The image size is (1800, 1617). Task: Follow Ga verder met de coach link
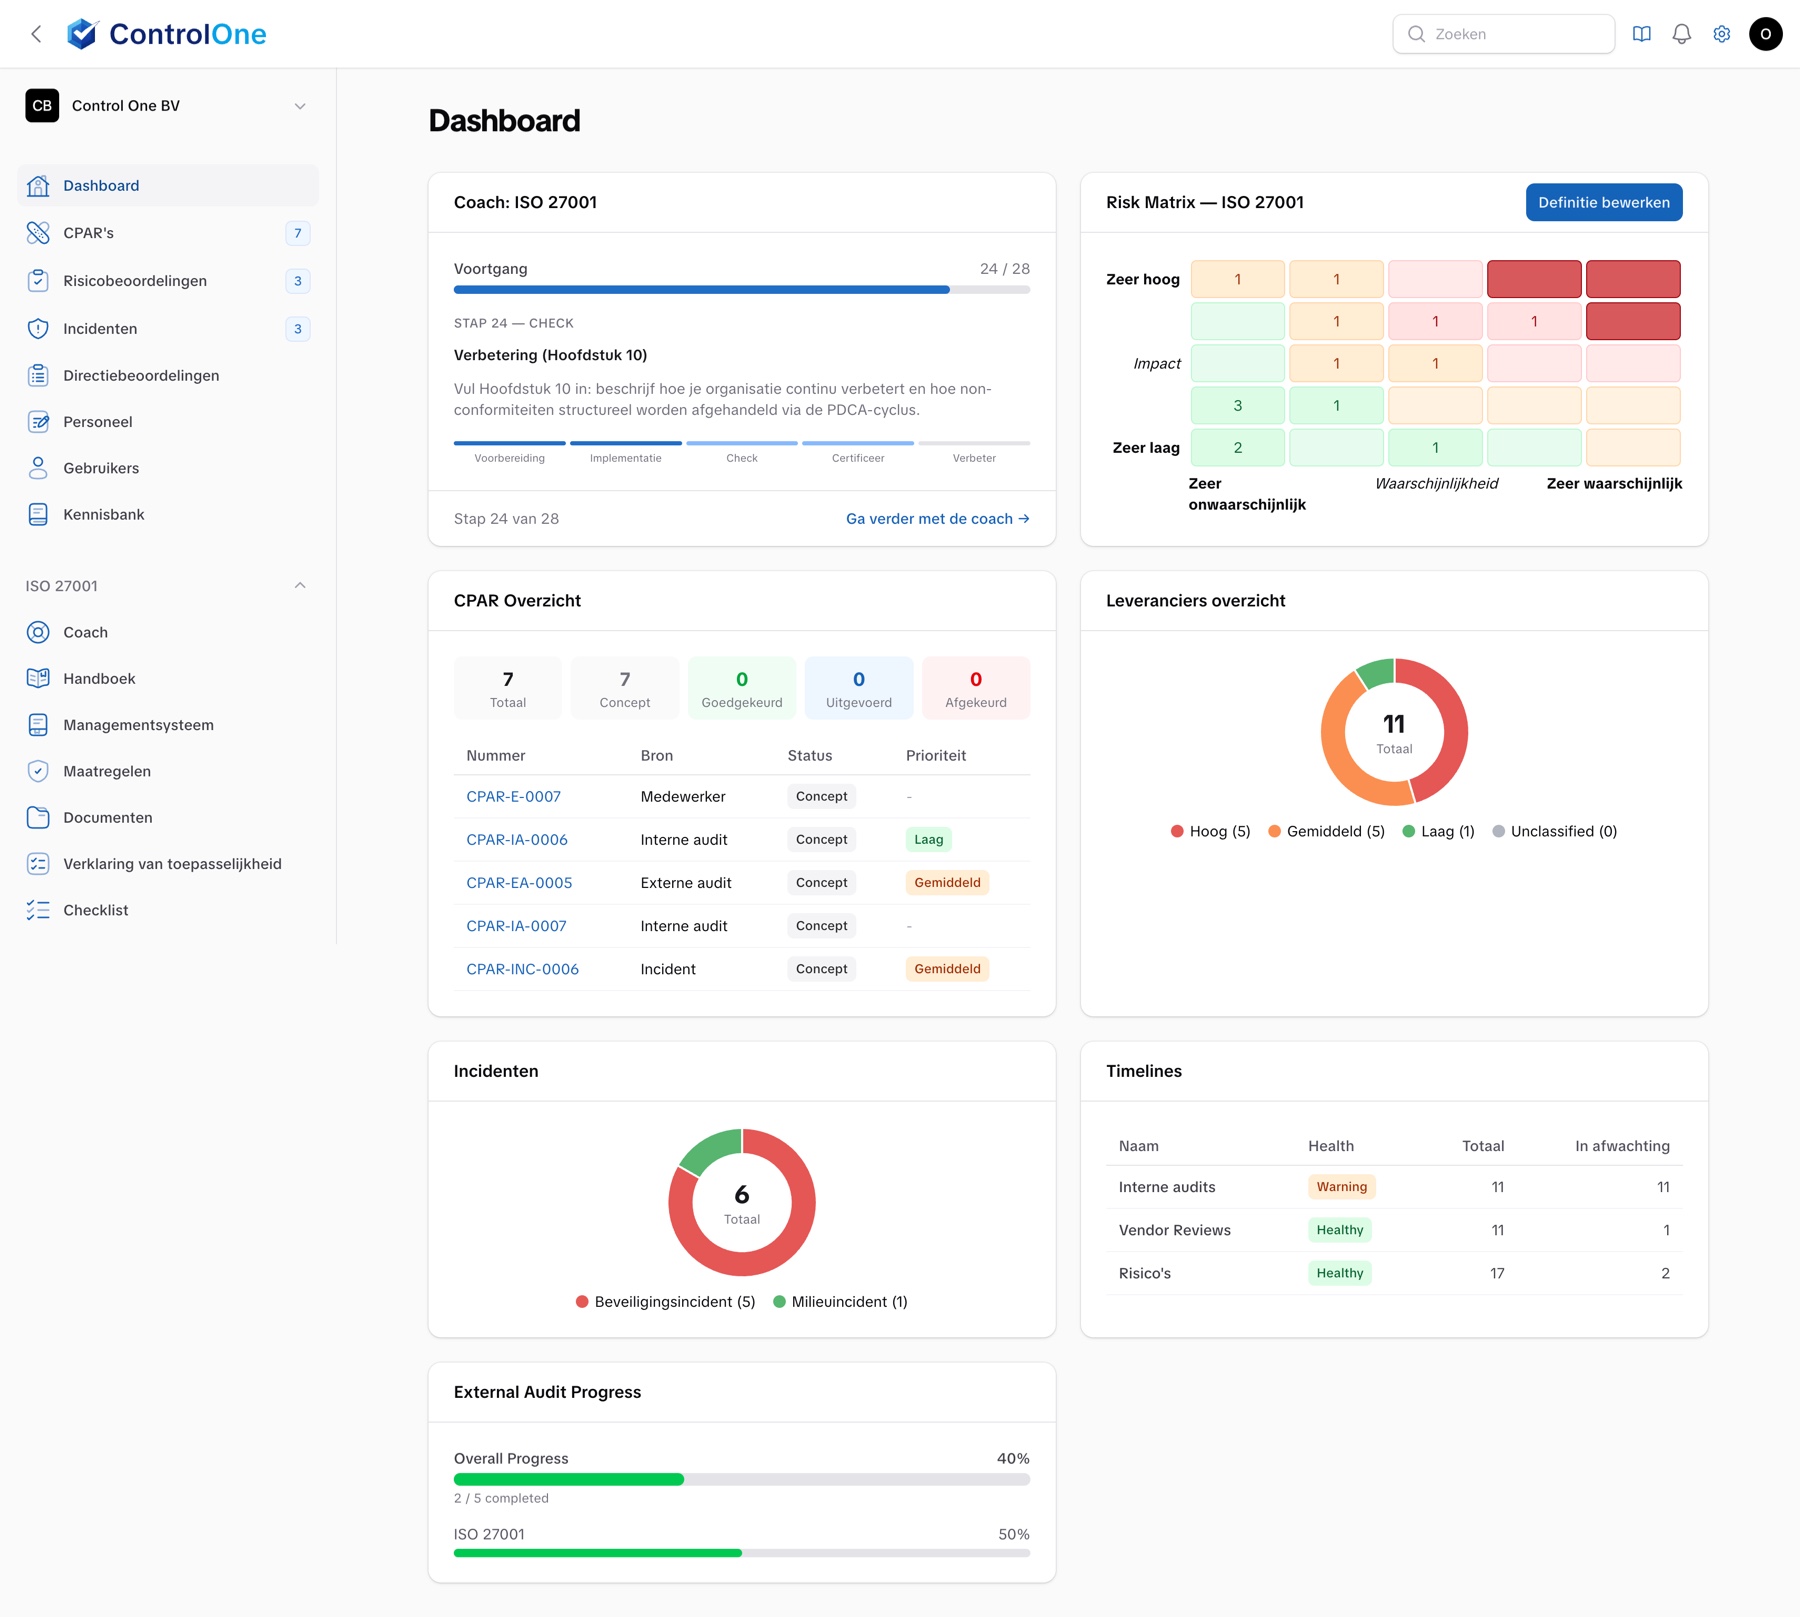(x=937, y=519)
